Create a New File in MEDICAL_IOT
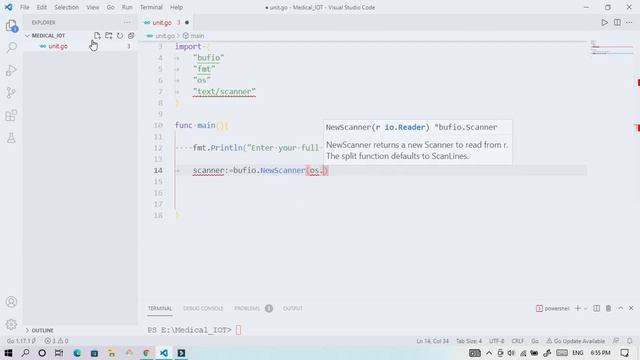The height and width of the screenshot is (360, 640). click(x=97, y=36)
